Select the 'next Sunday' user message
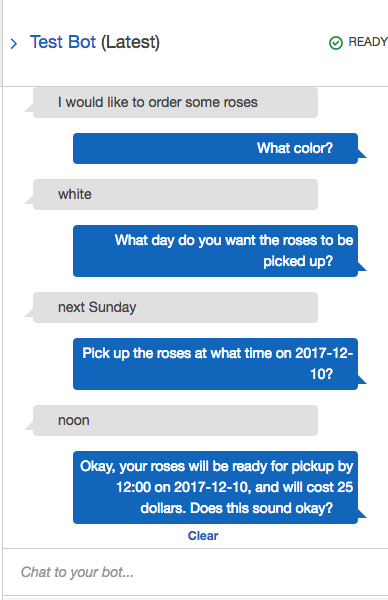The height and width of the screenshot is (600, 388). 175,307
